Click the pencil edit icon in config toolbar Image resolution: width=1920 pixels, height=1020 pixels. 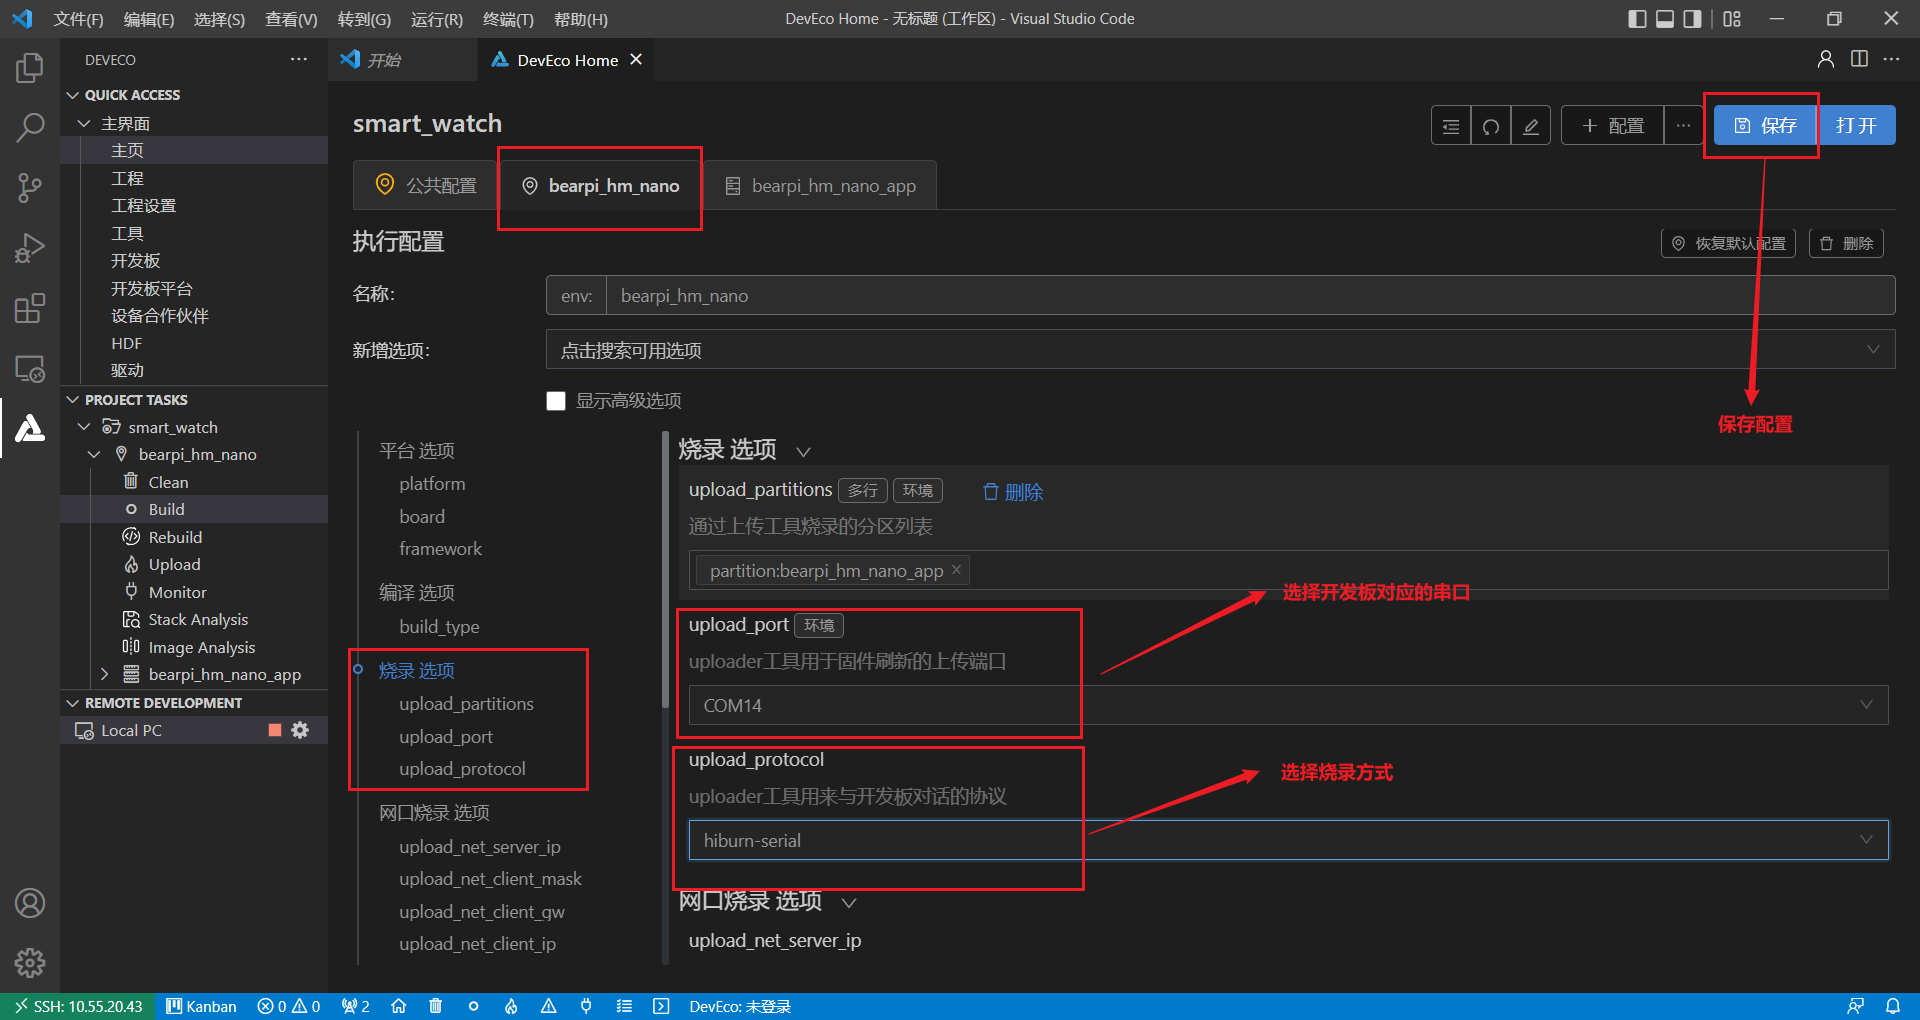(x=1531, y=126)
